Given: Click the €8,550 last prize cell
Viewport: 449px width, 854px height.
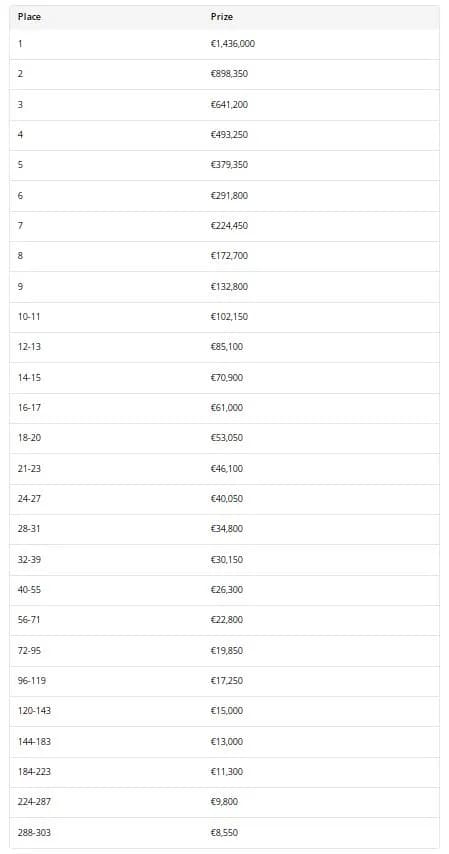Looking at the screenshot, I should pos(224,833).
